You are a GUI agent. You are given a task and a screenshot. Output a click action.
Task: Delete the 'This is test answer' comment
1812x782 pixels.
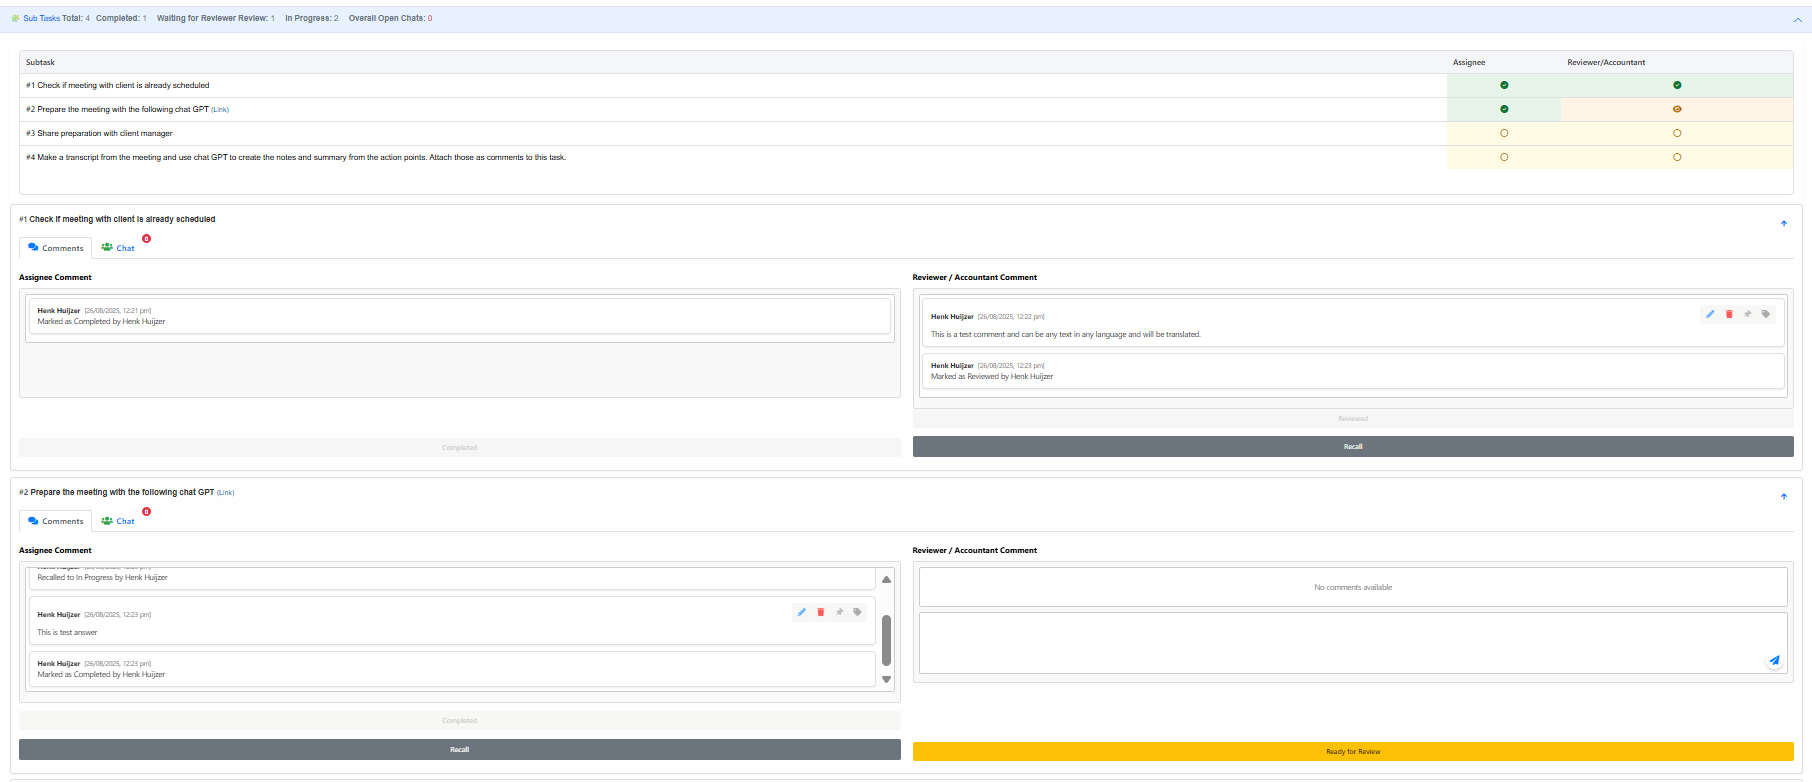pyautogui.click(x=821, y=612)
